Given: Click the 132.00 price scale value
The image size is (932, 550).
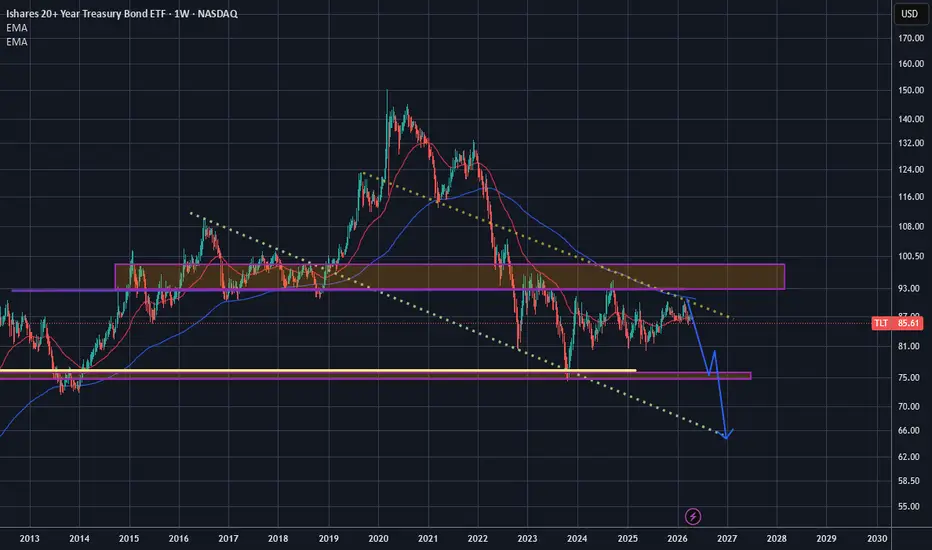Looking at the screenshot, I should coord(911,143).
